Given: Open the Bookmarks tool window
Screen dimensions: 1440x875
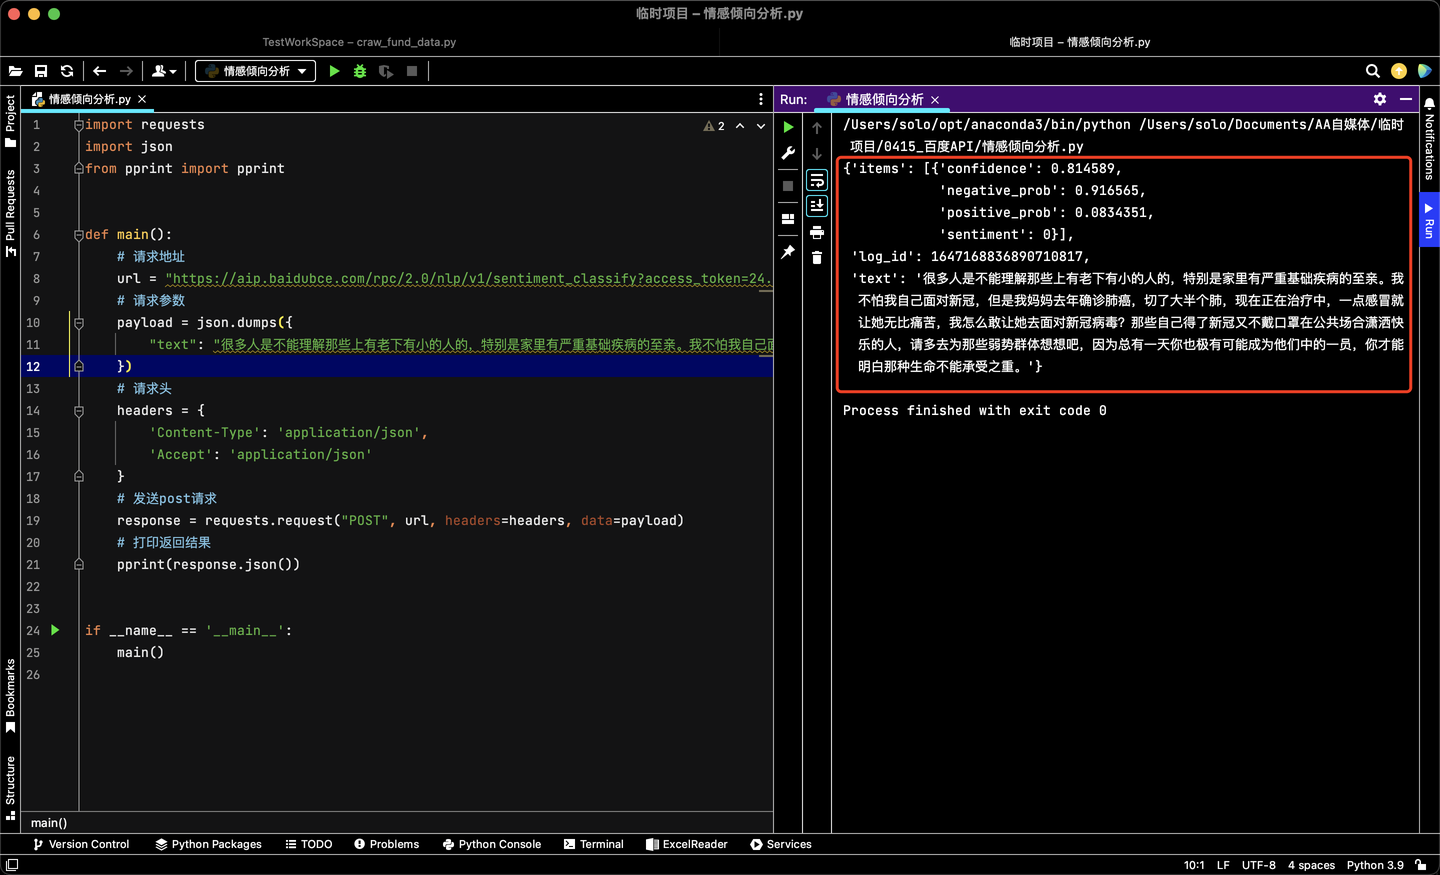Looking at the screenshot, I should coord(10,695).
